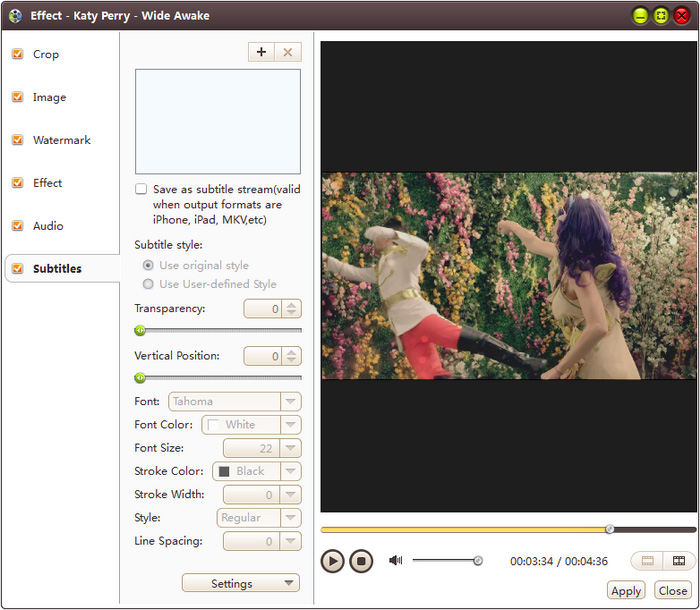Expand the Settings dropdown button
The width and height of the screenshot is (700, 610).
[241, 583]
